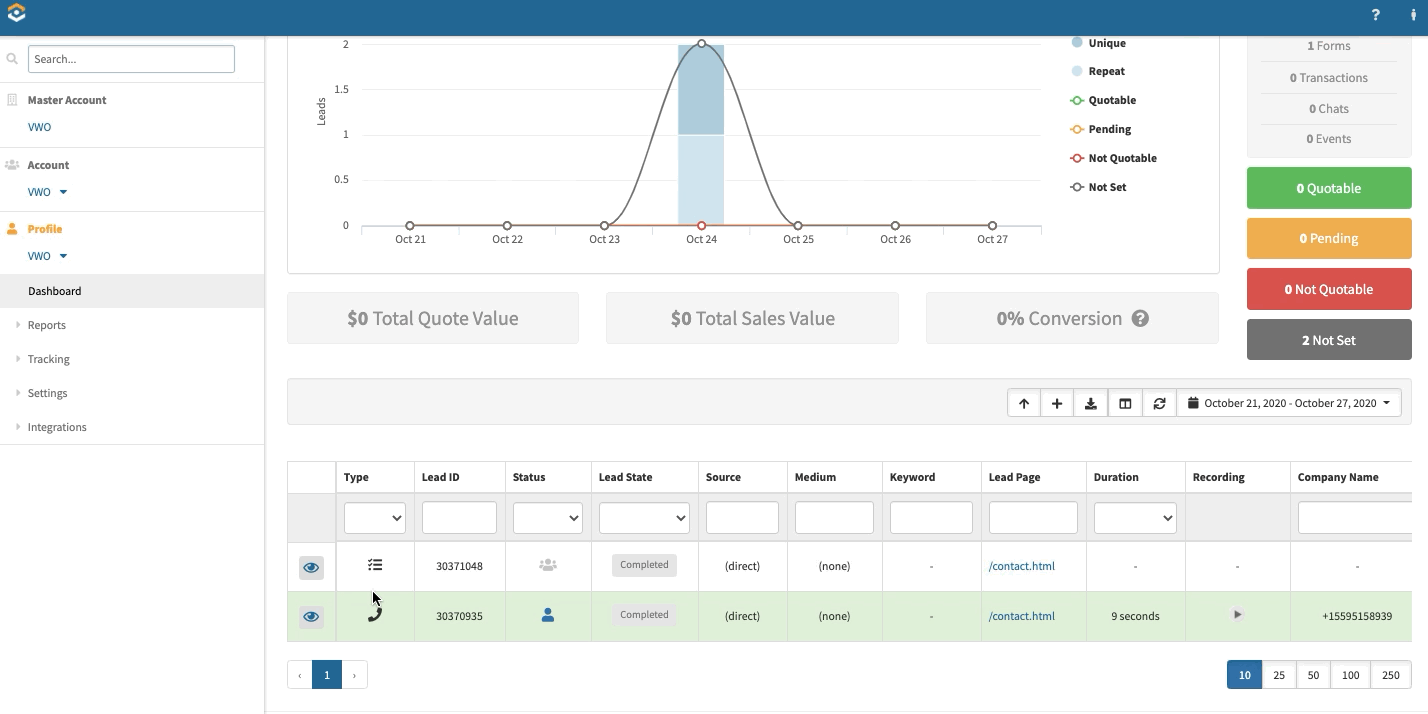Click the conversion help question icon
Image resolution: width=1428 pixels, height=714 pixels.
coord(1140,319)
